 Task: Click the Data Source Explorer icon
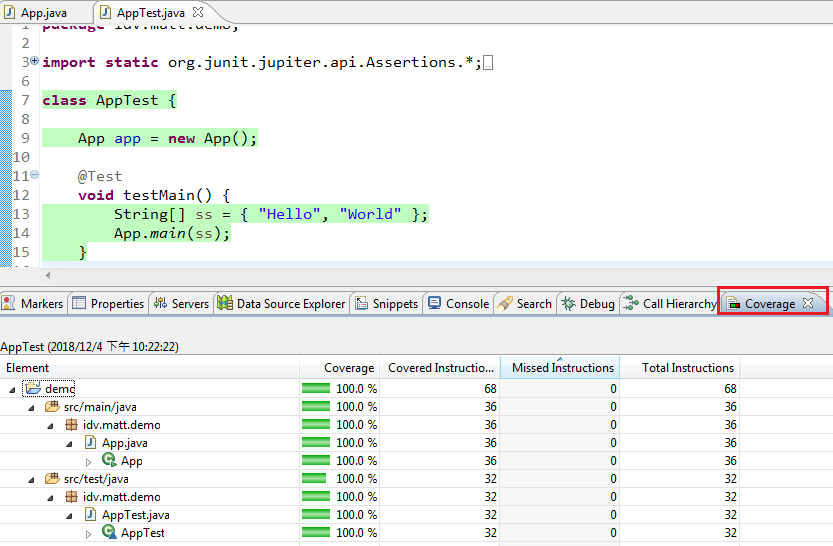pyautogui.click(x=225, y=304)
